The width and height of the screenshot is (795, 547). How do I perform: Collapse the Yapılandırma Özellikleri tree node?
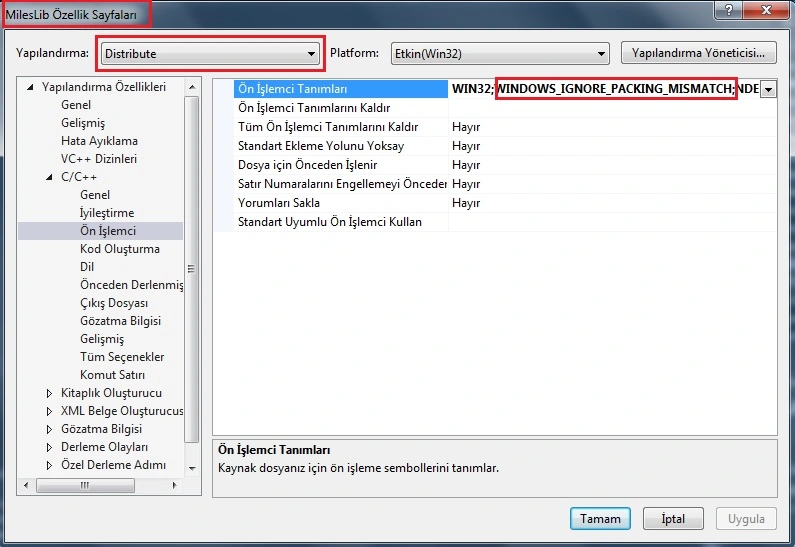[x=31, y=87]
